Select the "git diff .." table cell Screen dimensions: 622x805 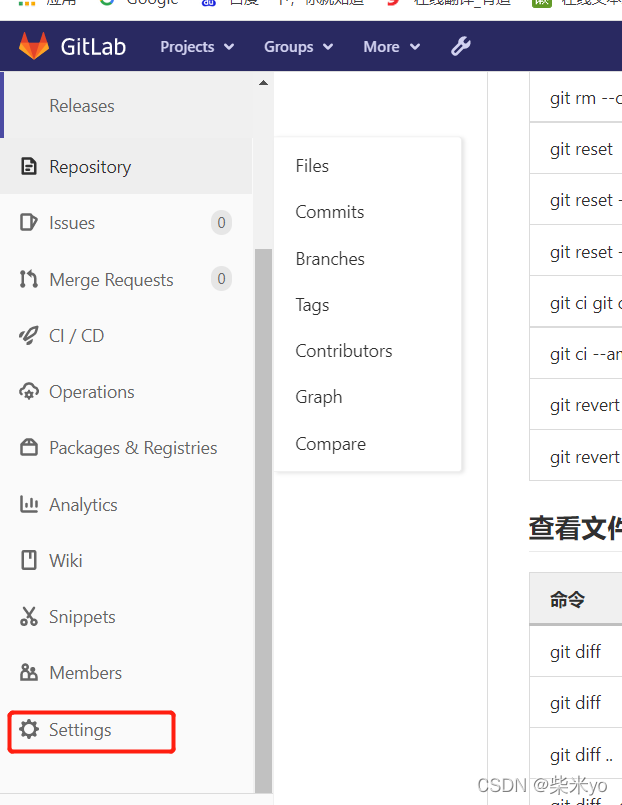[x=576, y=754]
